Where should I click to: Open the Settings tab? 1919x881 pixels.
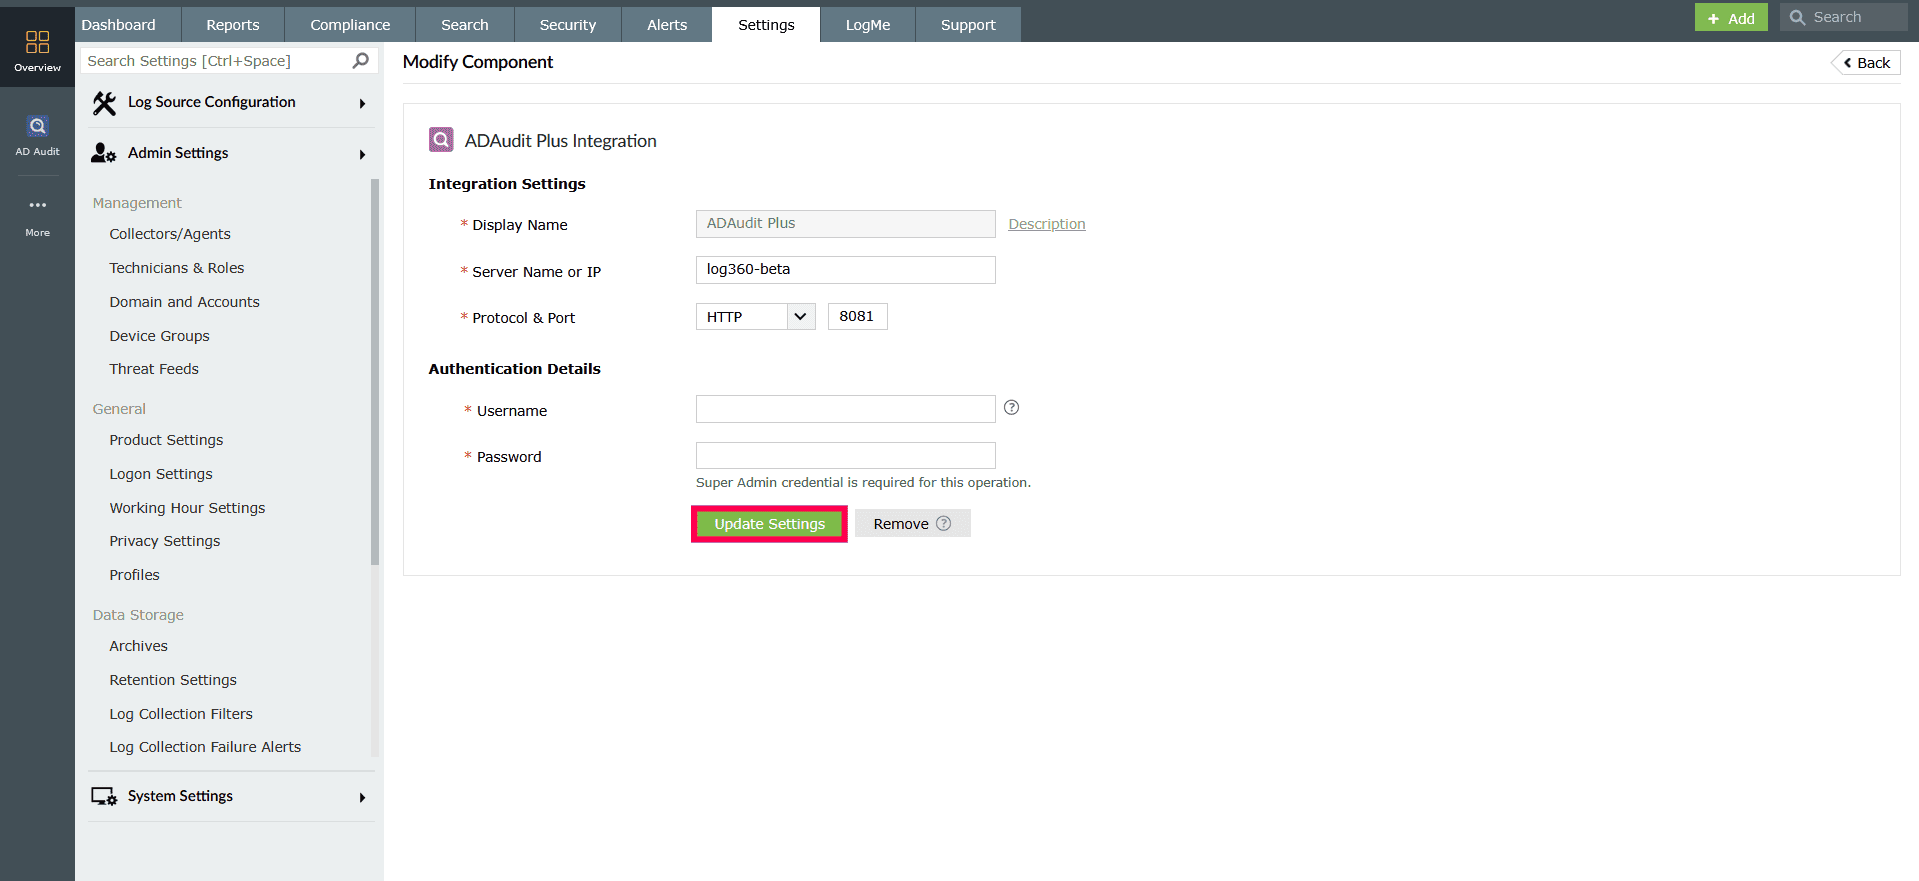tap(766, 25)
